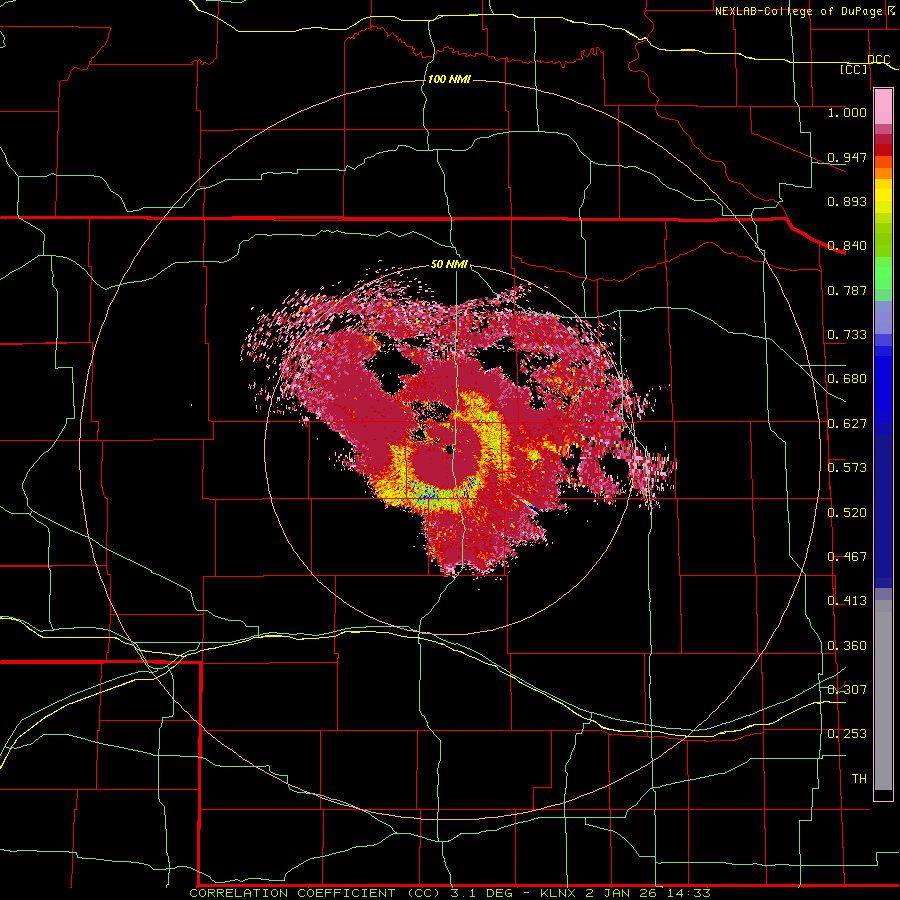This screenshot has height=900, width=900.
Task: Click the 0.307 legend value
Action: [847, 690]
